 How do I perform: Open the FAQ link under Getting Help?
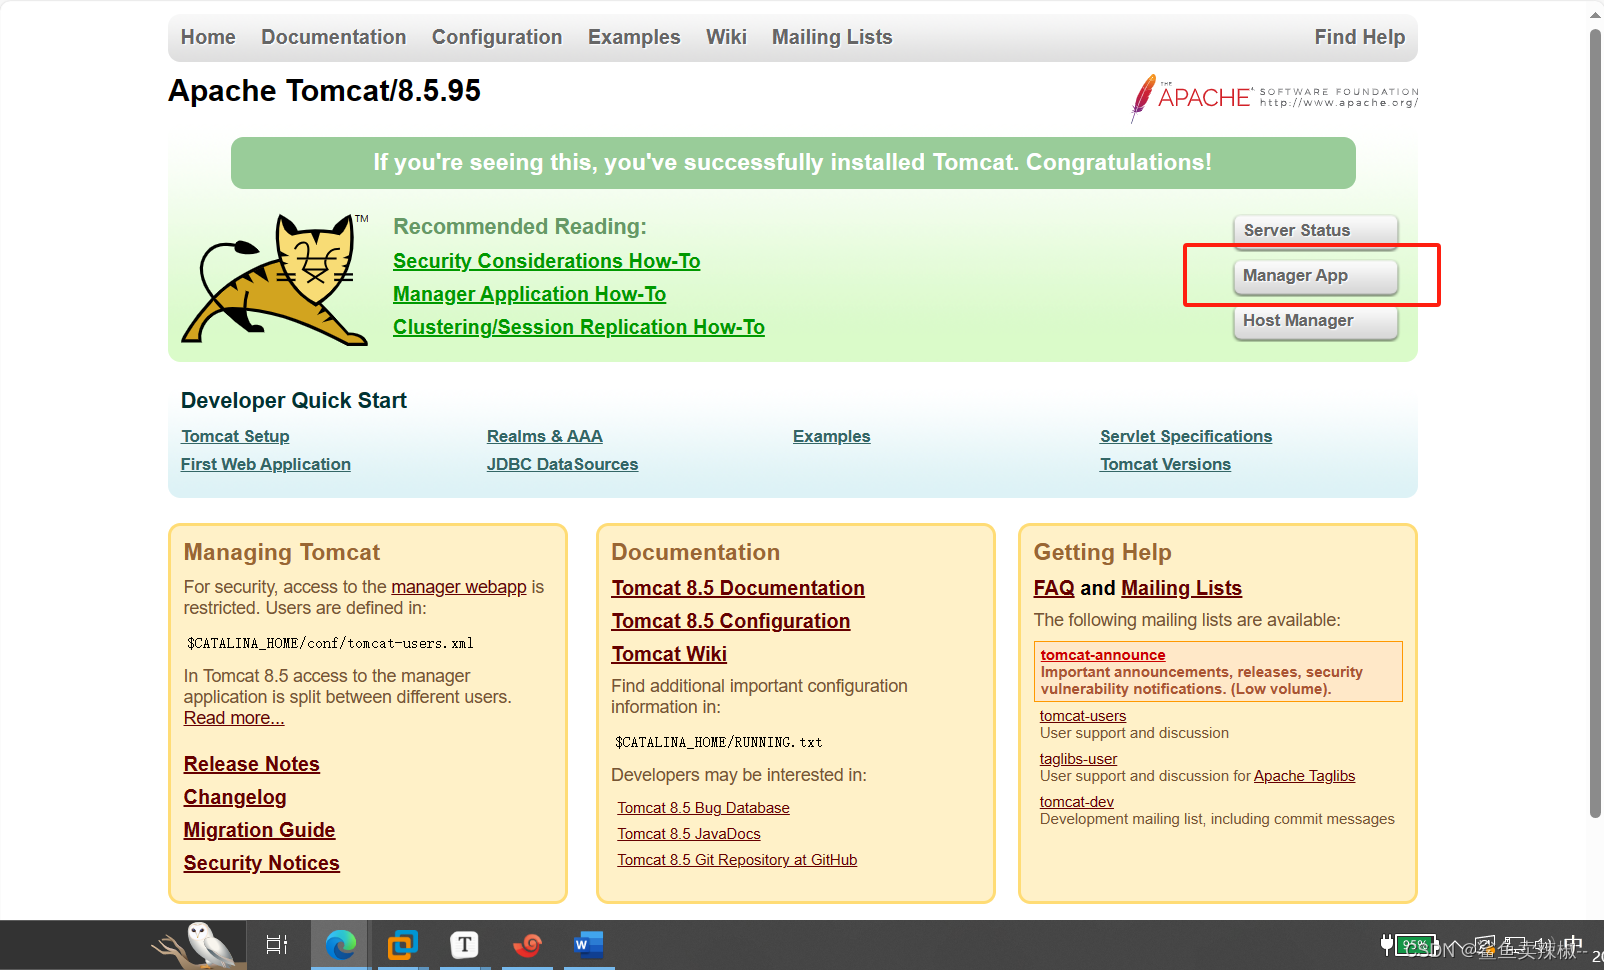[1054, 588]
